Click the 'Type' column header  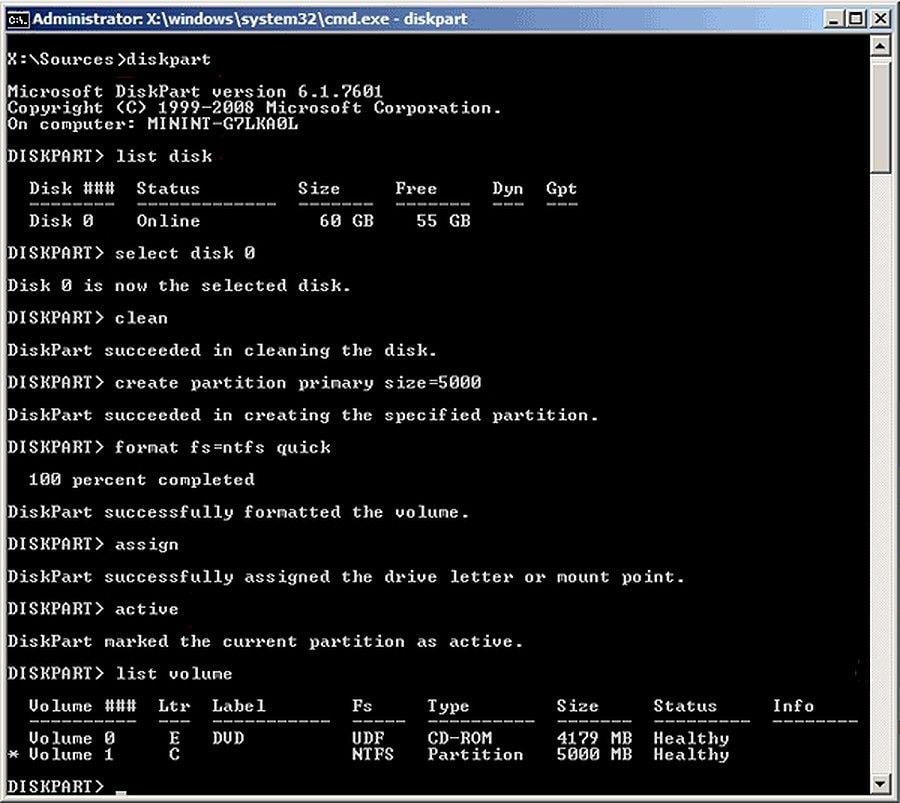coord(448,705)
